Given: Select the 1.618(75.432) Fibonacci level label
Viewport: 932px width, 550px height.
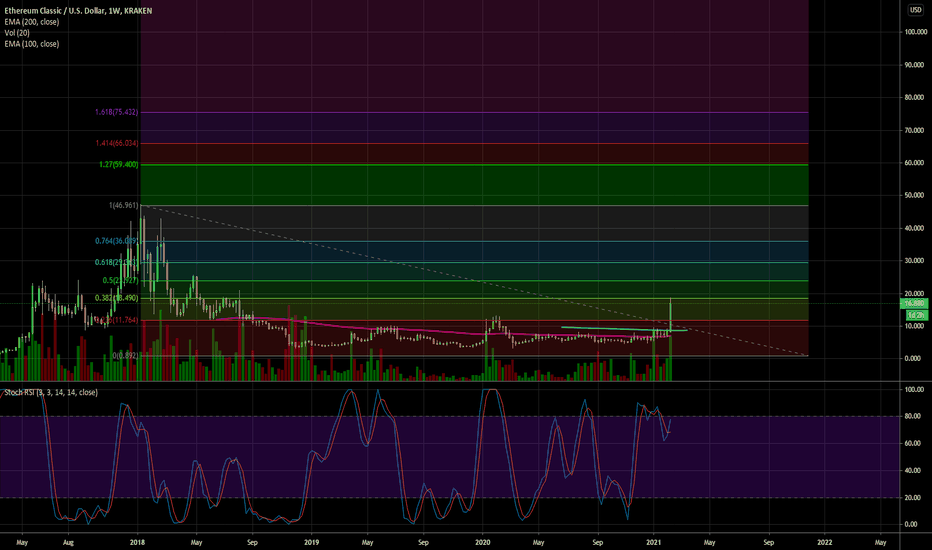Looking at the screenshot, I should 116,112.
